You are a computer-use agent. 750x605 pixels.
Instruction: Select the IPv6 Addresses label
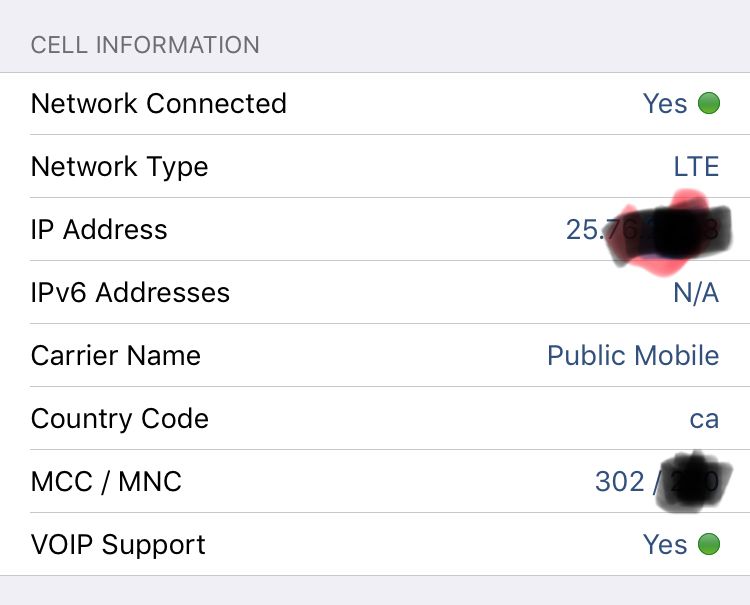pyautogui.click(x=130, y=293)
